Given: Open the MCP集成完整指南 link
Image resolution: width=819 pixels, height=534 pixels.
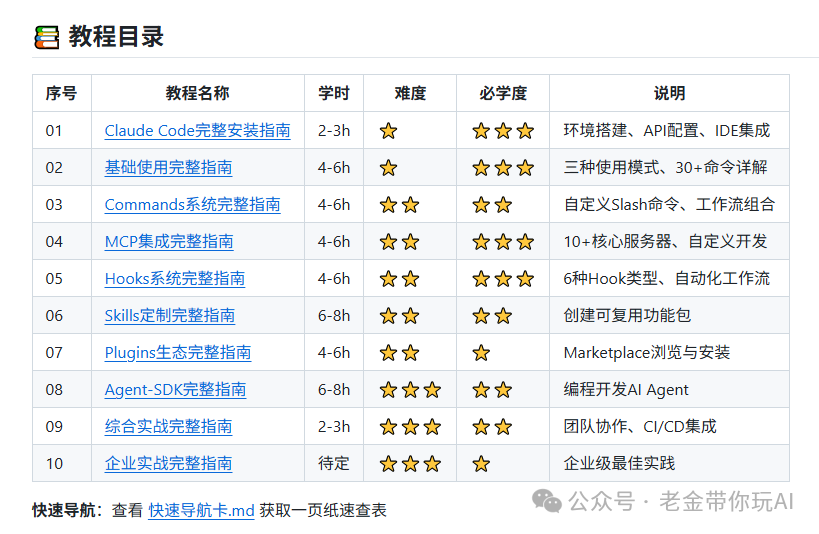Looking at the screenshot, I should point(169,242).
